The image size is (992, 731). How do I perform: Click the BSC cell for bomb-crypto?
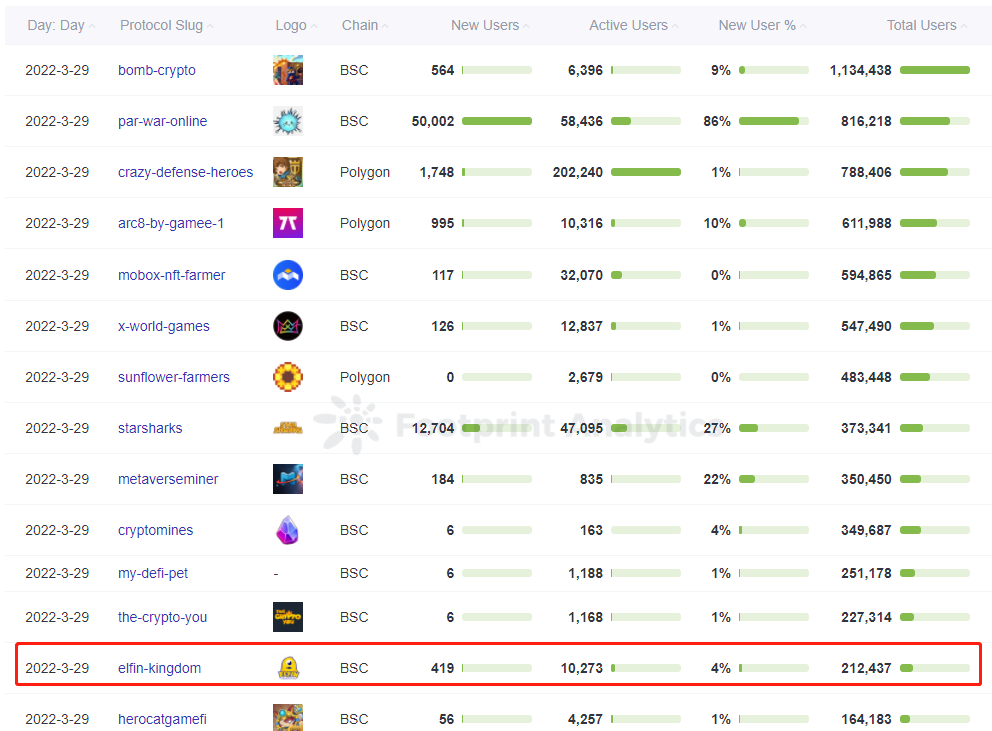354,70
